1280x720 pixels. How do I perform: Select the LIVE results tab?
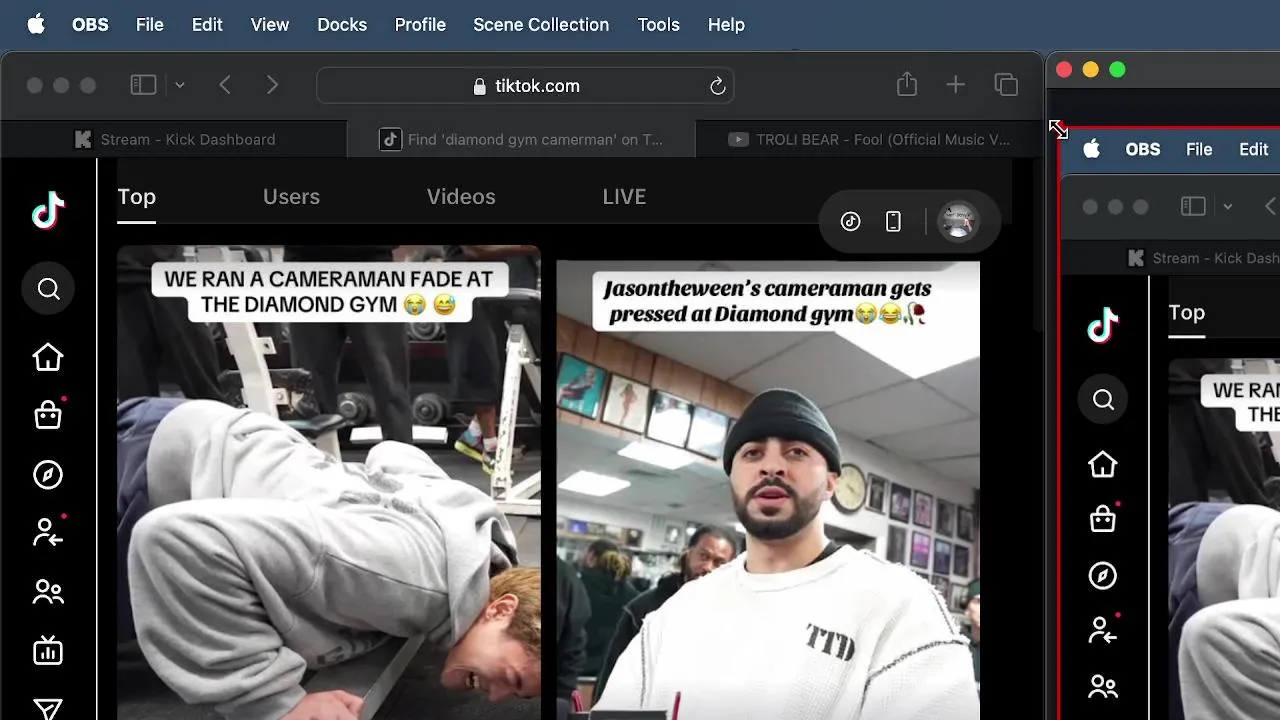pos(624,197)
